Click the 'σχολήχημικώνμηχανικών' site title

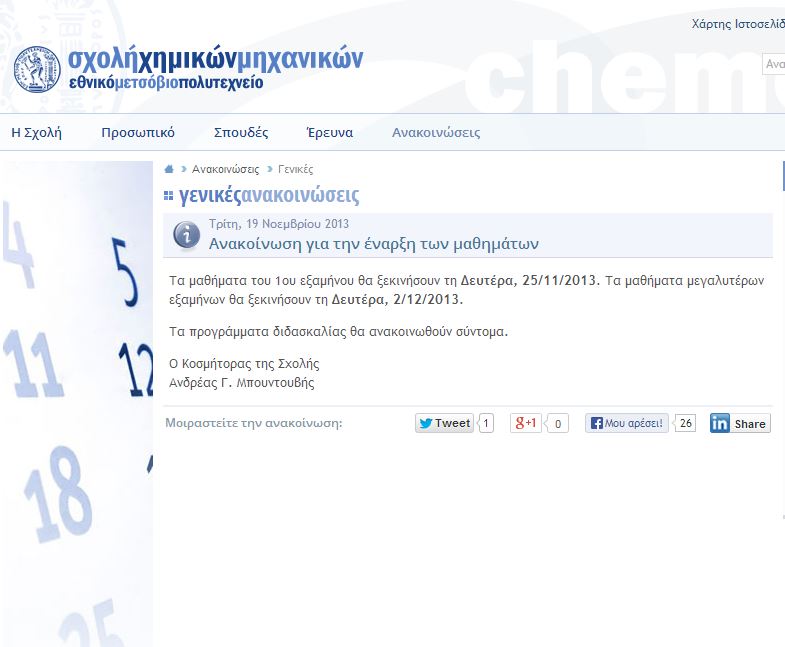click(215, 59)
